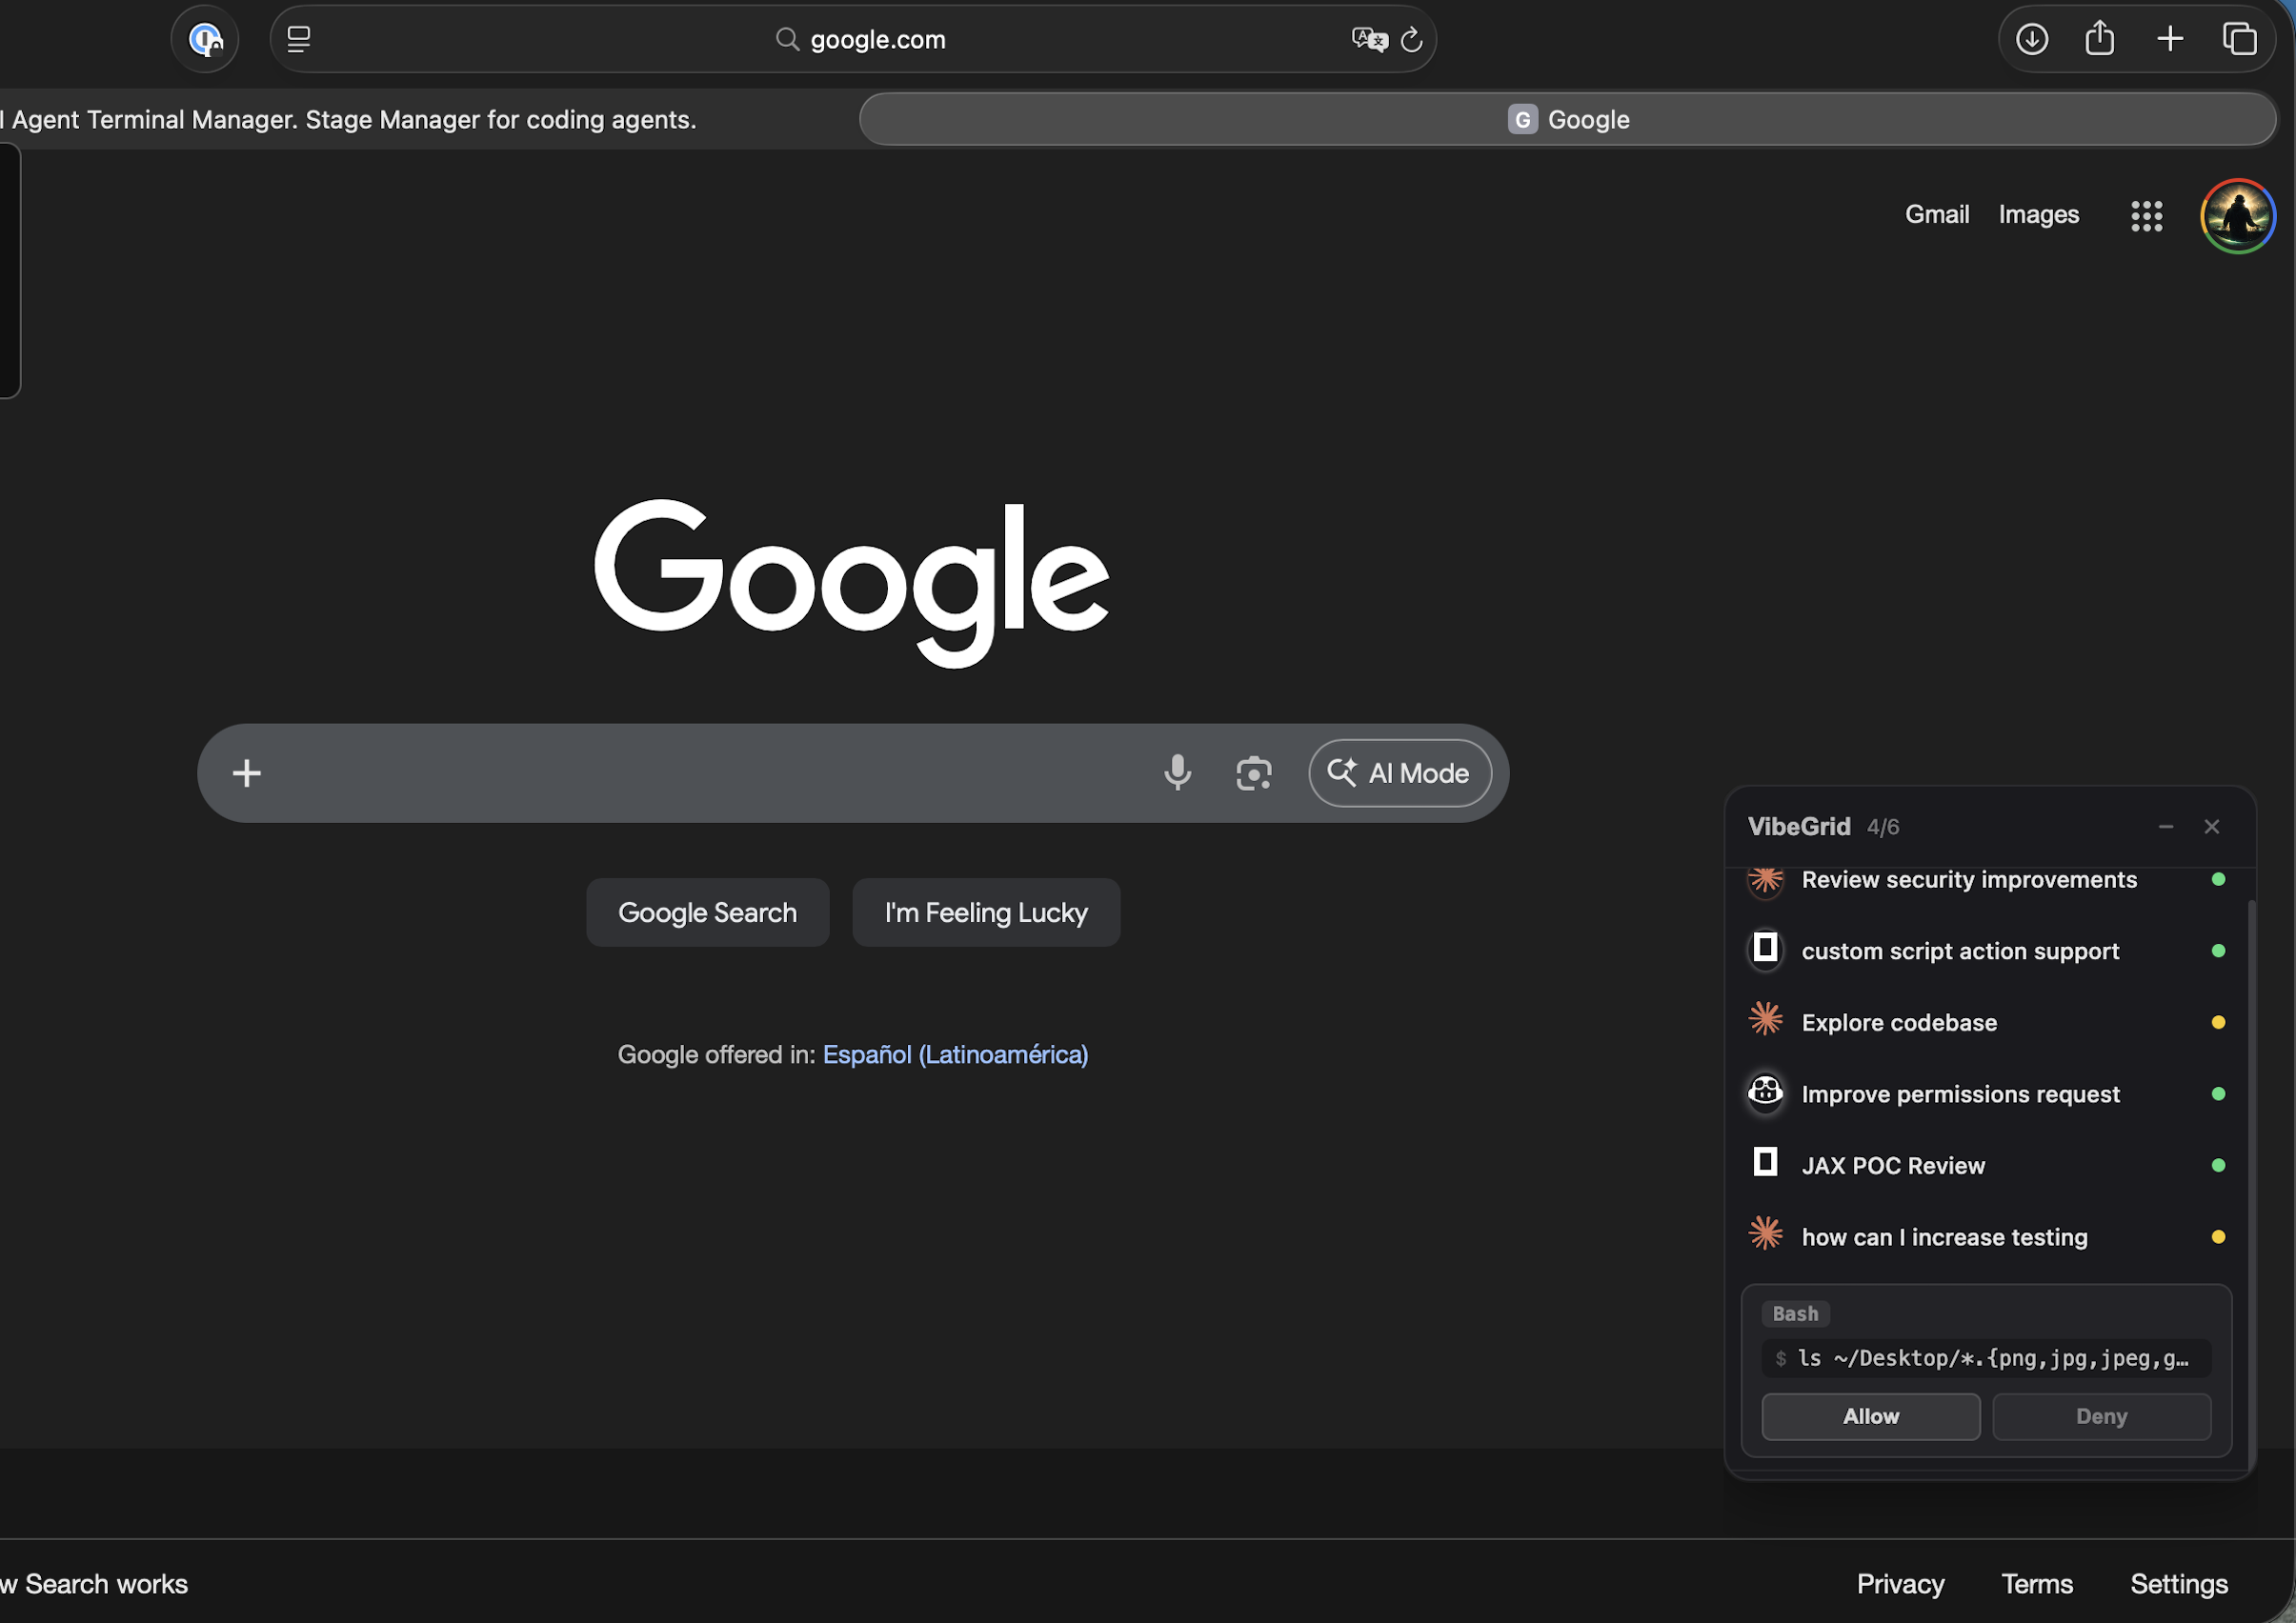Select the Explore codebase session in VibeGrid
This screenshot has height=1623, width=2296.
[1898, 1022]
